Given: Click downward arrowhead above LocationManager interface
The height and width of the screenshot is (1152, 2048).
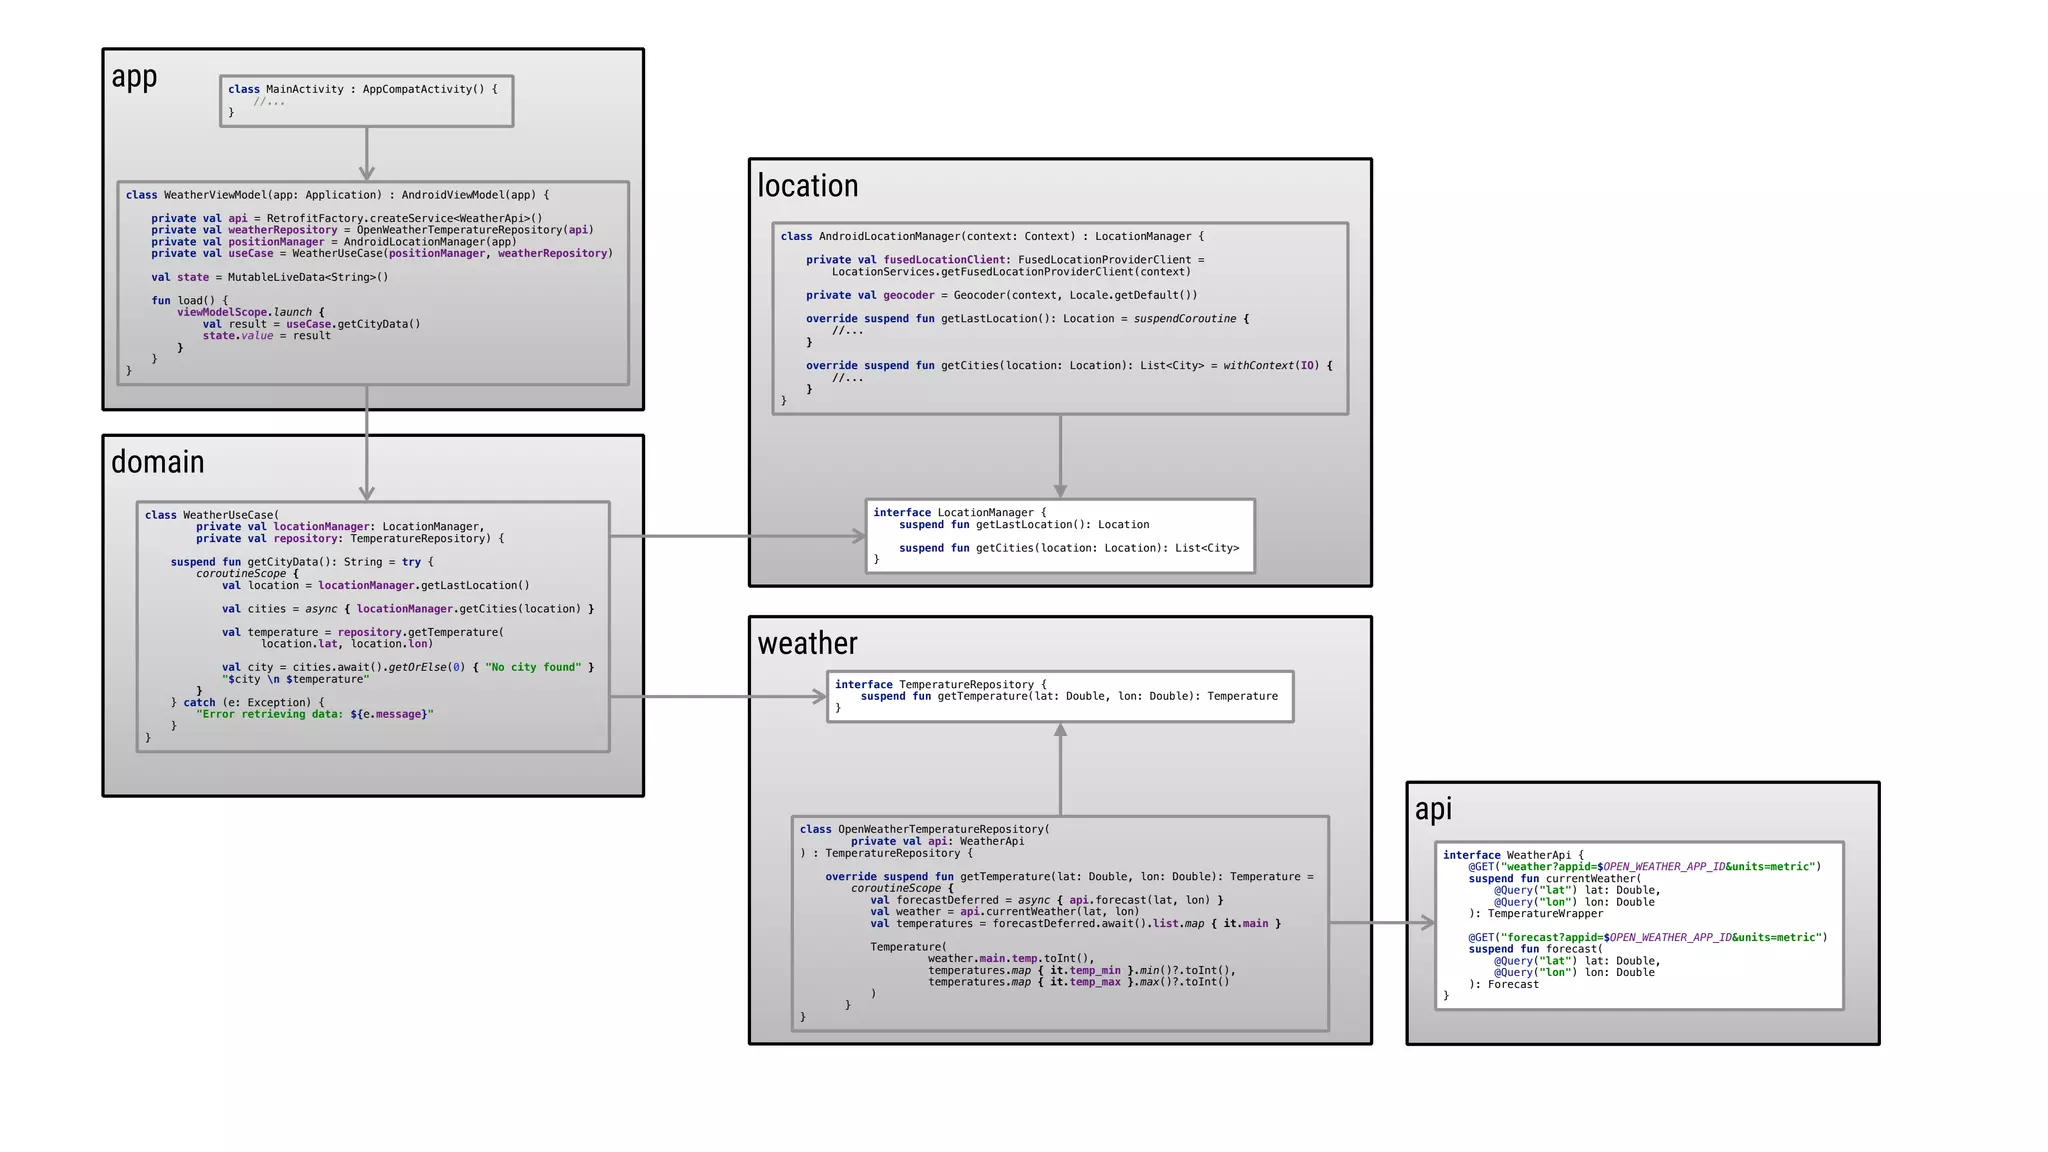Looking at the screenshot, I should (1060, 490).
